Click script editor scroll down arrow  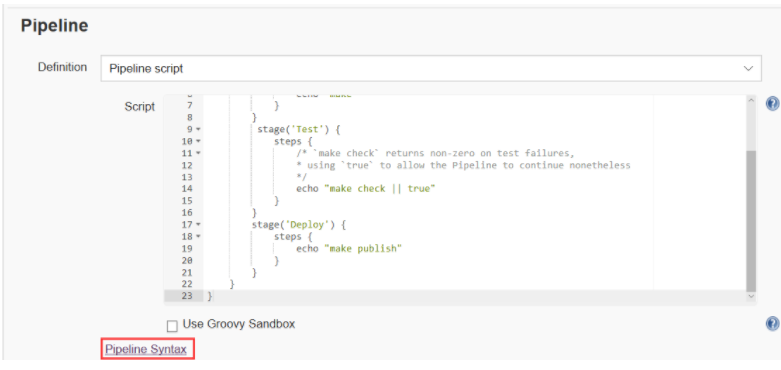tap(751, 296)
